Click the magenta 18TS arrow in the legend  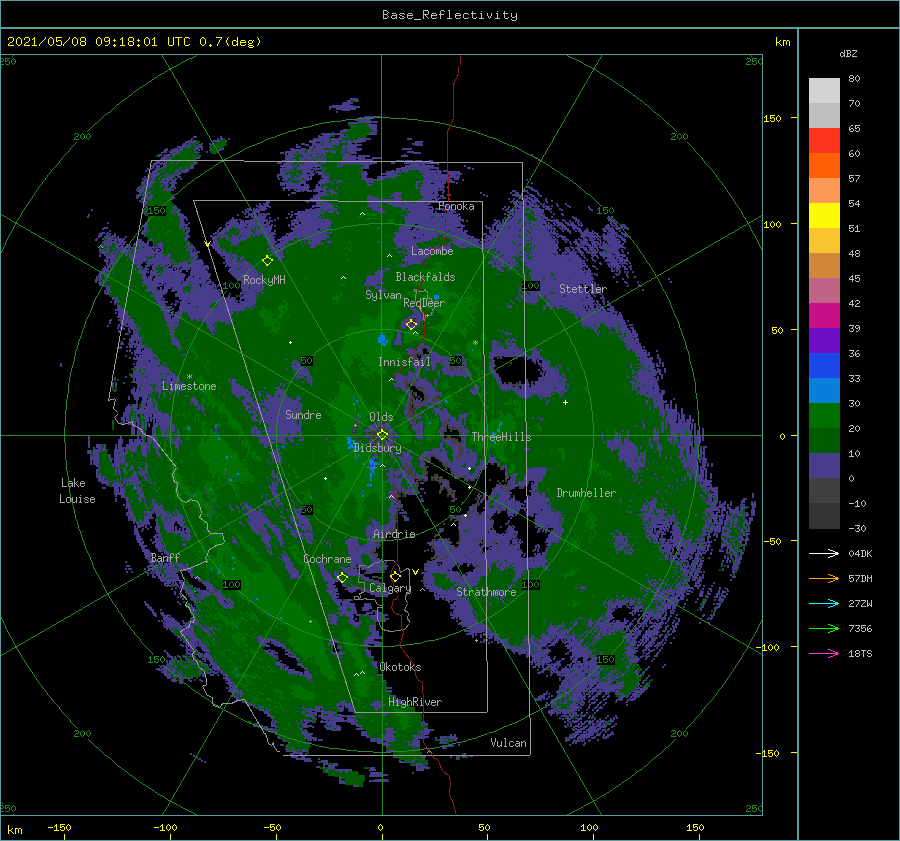coord(824,653)
